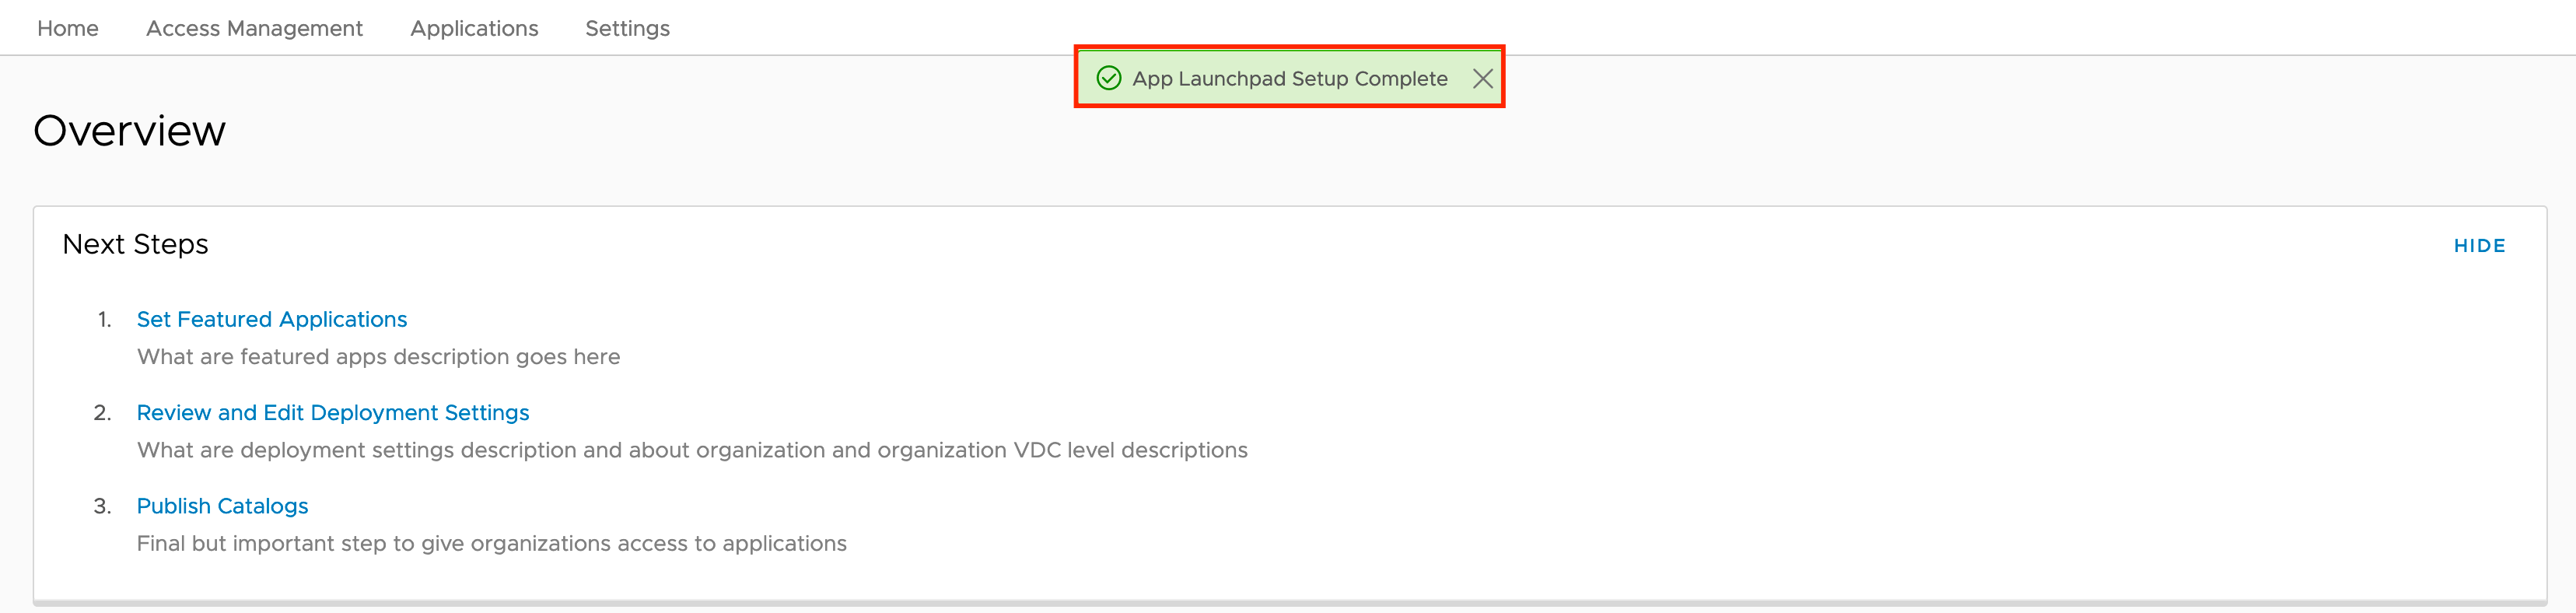Open the Set Featured Applications link
2576x613 pixels.
[272, 319]
